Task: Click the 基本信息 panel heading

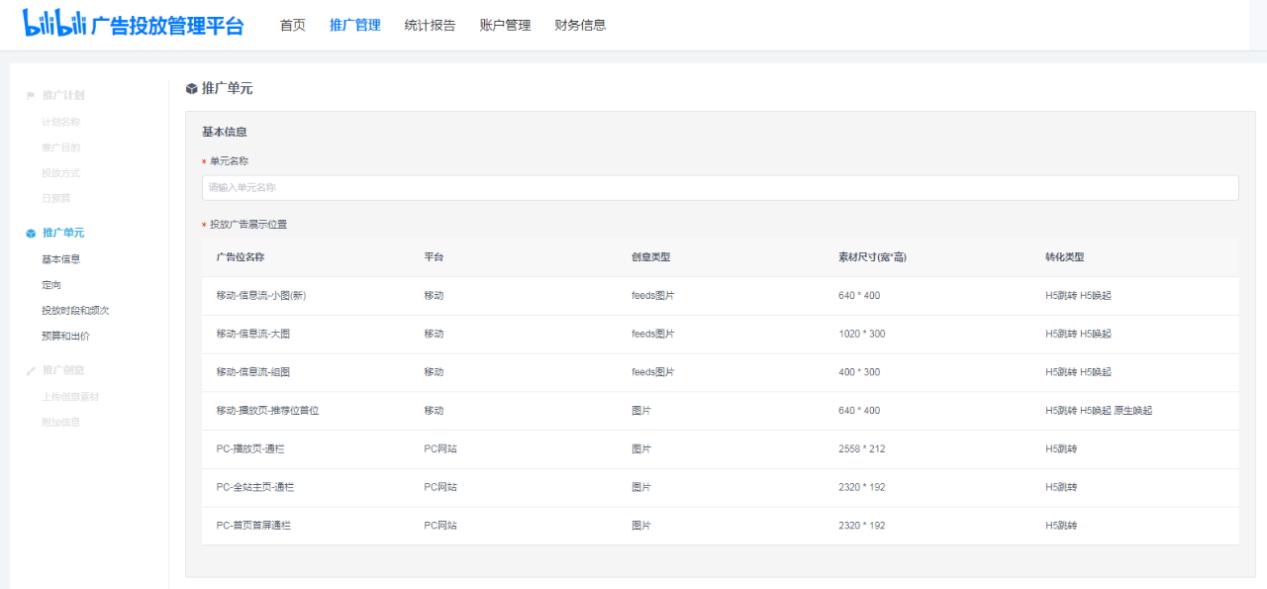Action: pyautogui.click(x=225, y=132)
